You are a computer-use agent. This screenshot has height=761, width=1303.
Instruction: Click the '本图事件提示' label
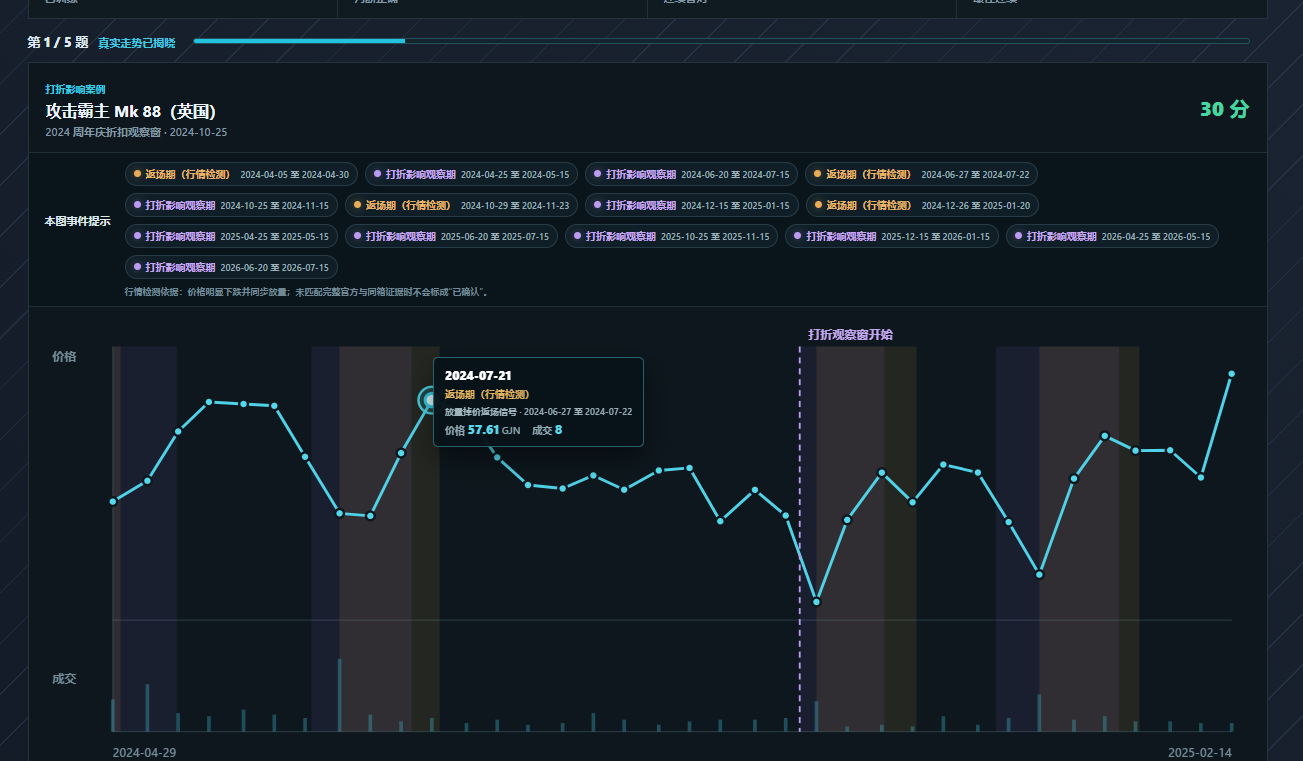pos(78,221)
